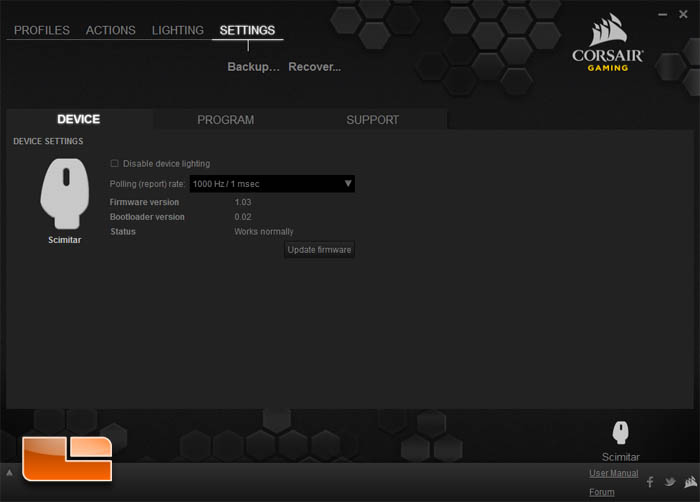The width and height of the screenshot is (700, 502).
Task: Click the Scimitar device icon in the bottom bar
Action: point(621,432)
